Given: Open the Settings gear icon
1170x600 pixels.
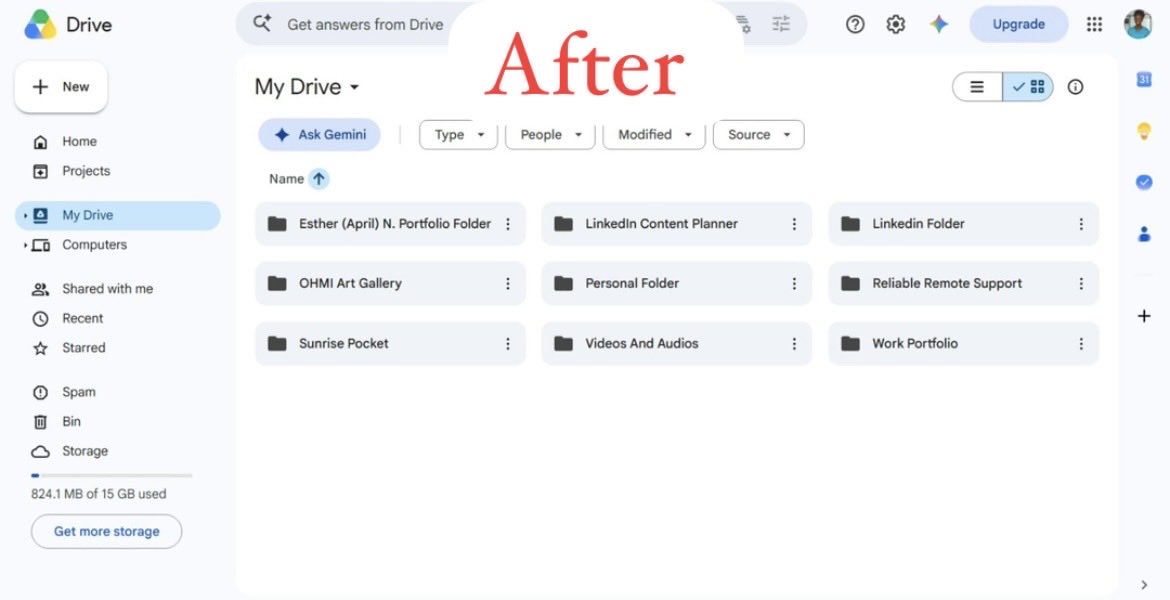Looking at the screenshot, I should tap(895, 25).
